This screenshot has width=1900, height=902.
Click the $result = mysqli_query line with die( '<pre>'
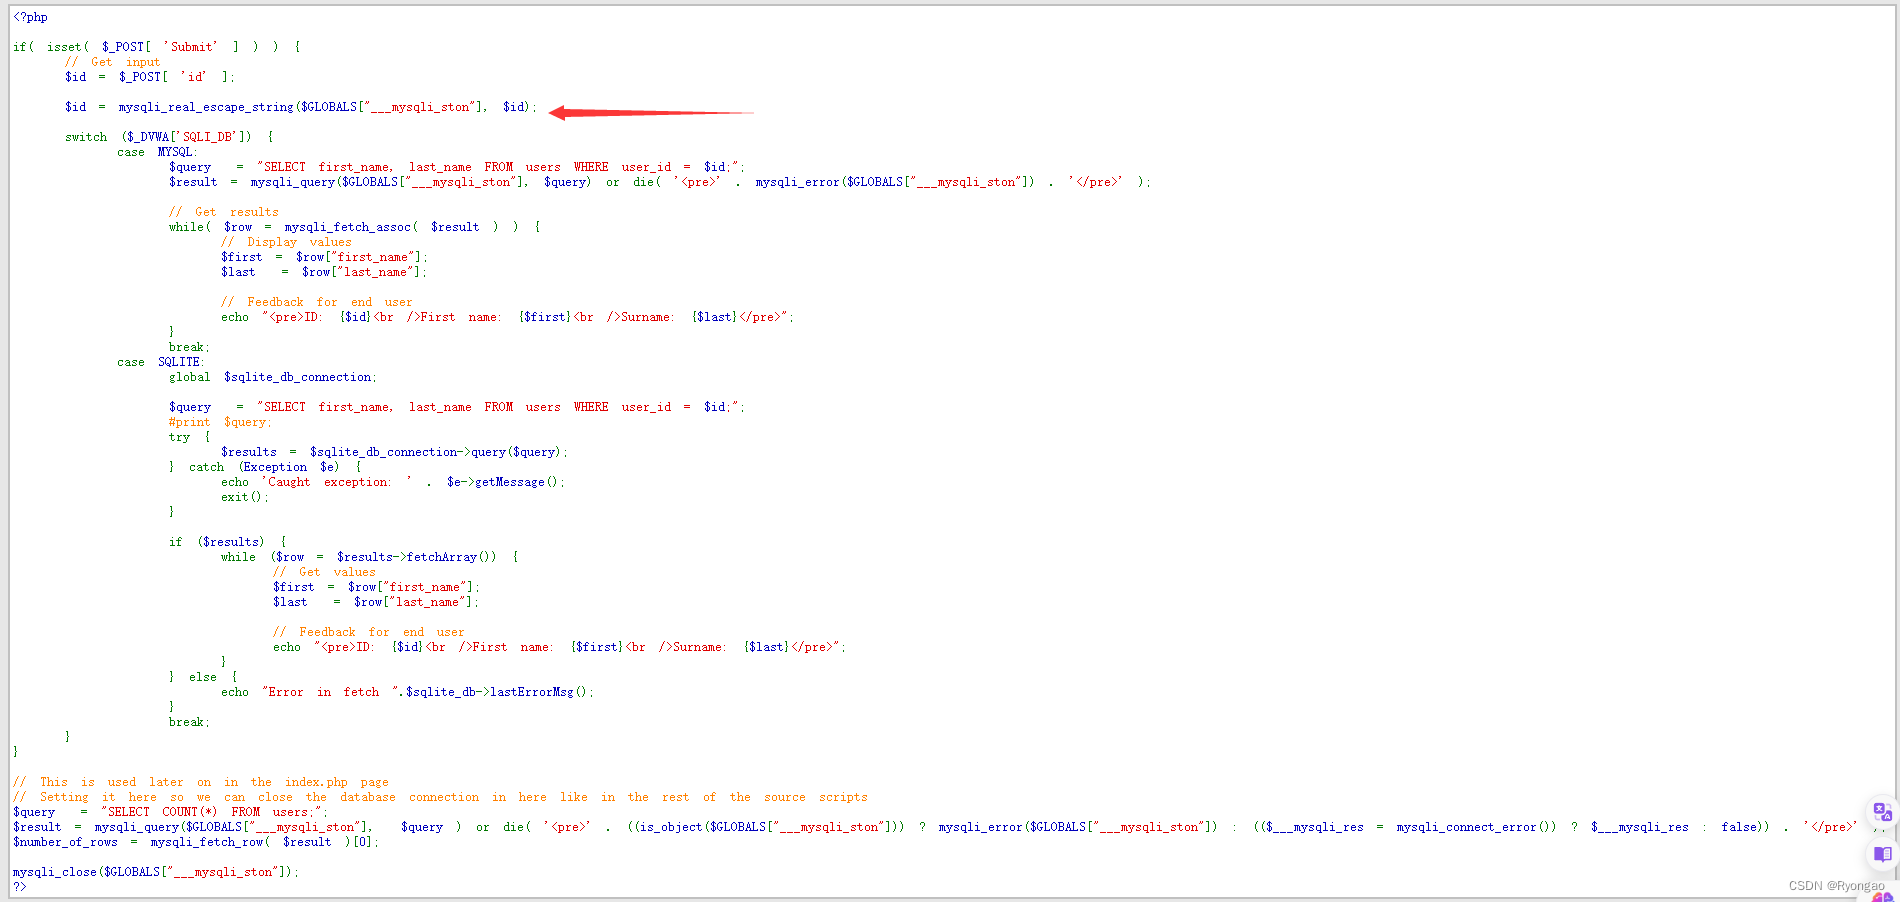tap(660, 182)
